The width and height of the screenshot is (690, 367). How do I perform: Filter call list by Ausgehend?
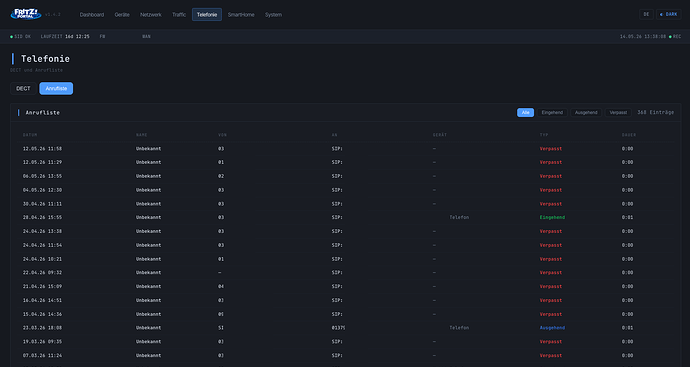pos(586,113)
